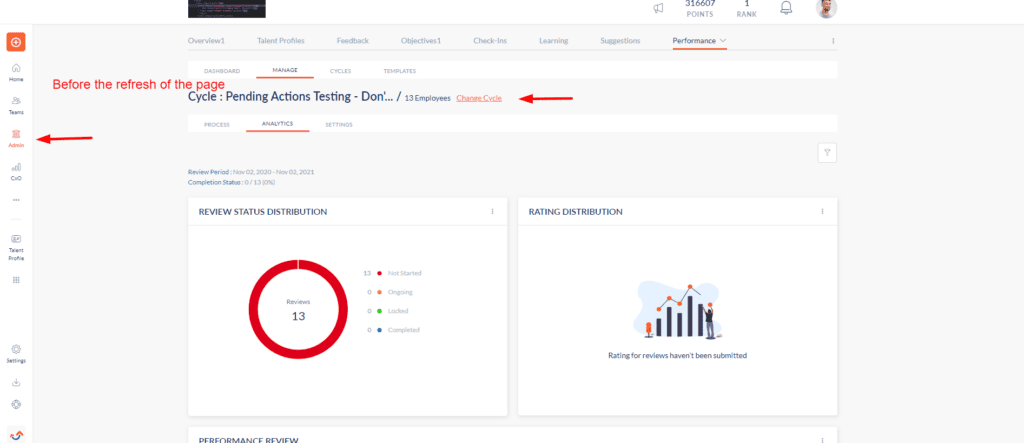The image size is (1024, 443).
Task: Switch to the Feedback tab
Action: 353,41
